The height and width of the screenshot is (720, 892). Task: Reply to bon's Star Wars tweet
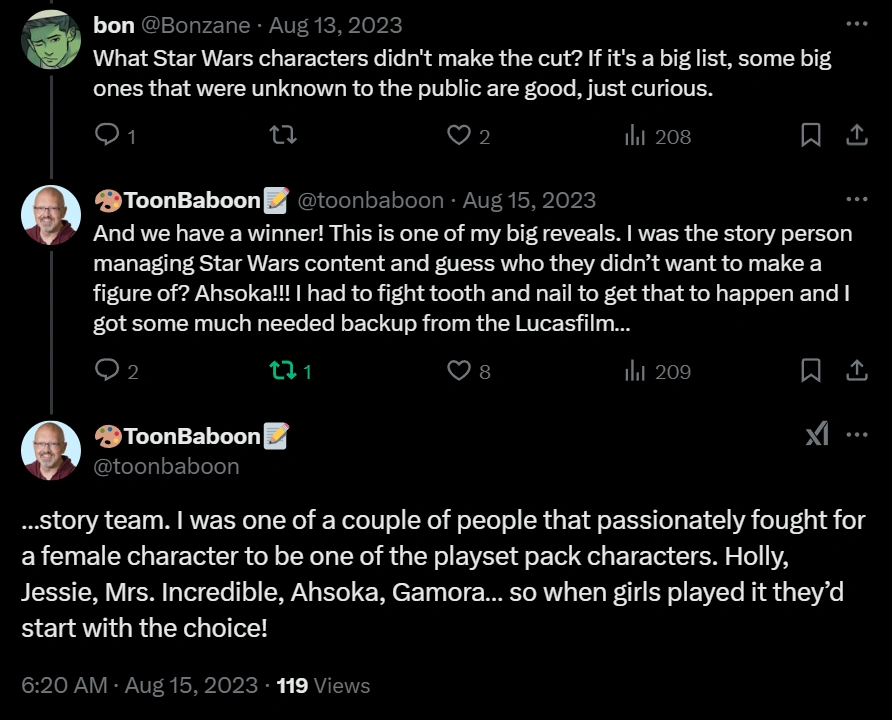(107, 135)
